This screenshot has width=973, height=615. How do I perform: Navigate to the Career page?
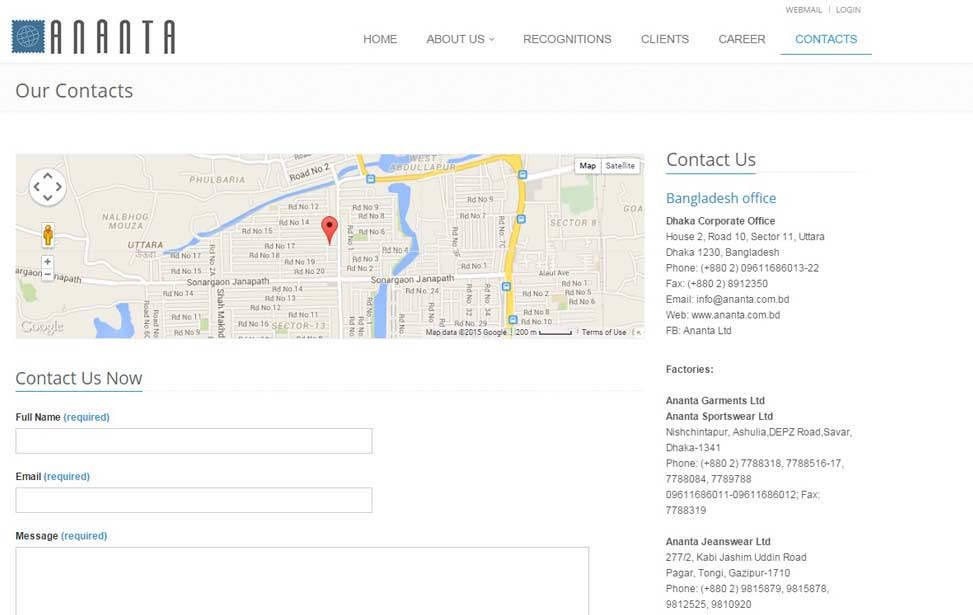click(x=742, y=39)
